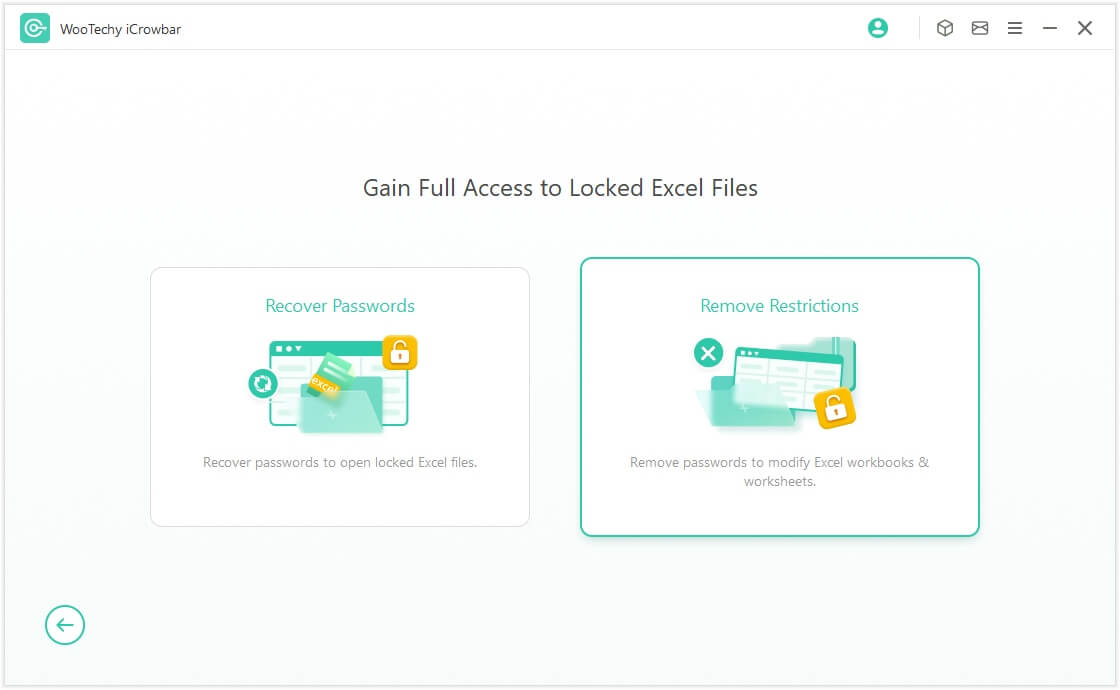Click the WooTechy iCrowbar logo icon

pyautogui.click(x=34, y=29)
